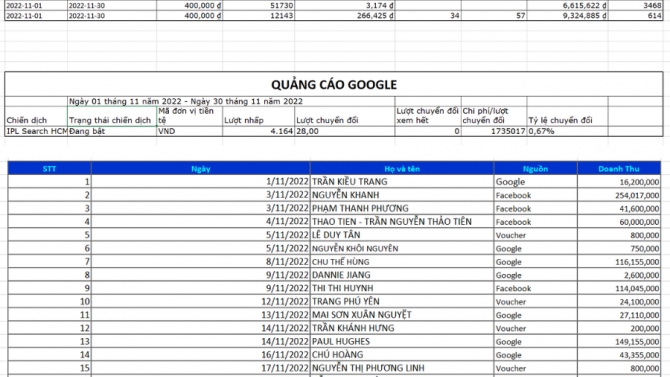Select the Lượt chuyển đổi header cell

tap(345, 116)
